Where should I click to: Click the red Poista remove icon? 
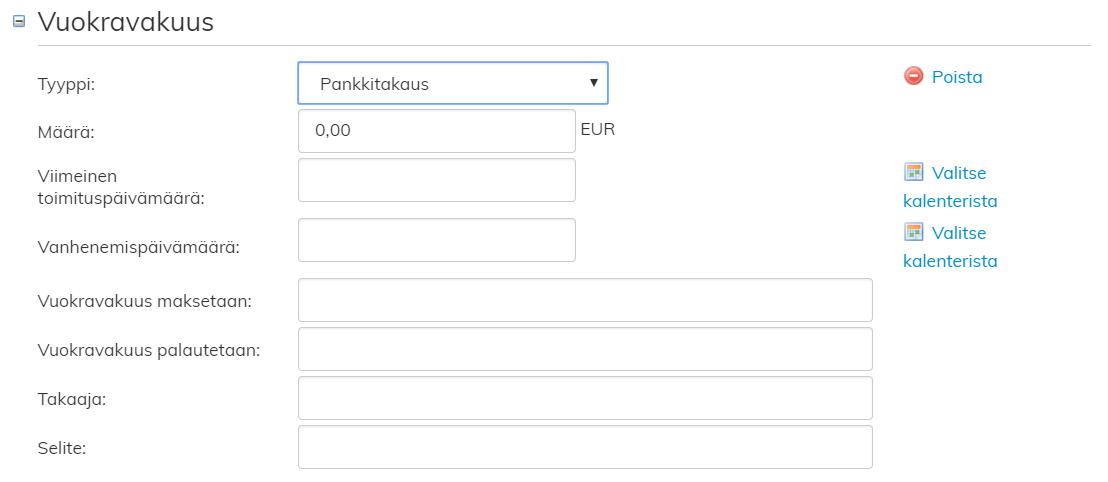tap(913, 76)
